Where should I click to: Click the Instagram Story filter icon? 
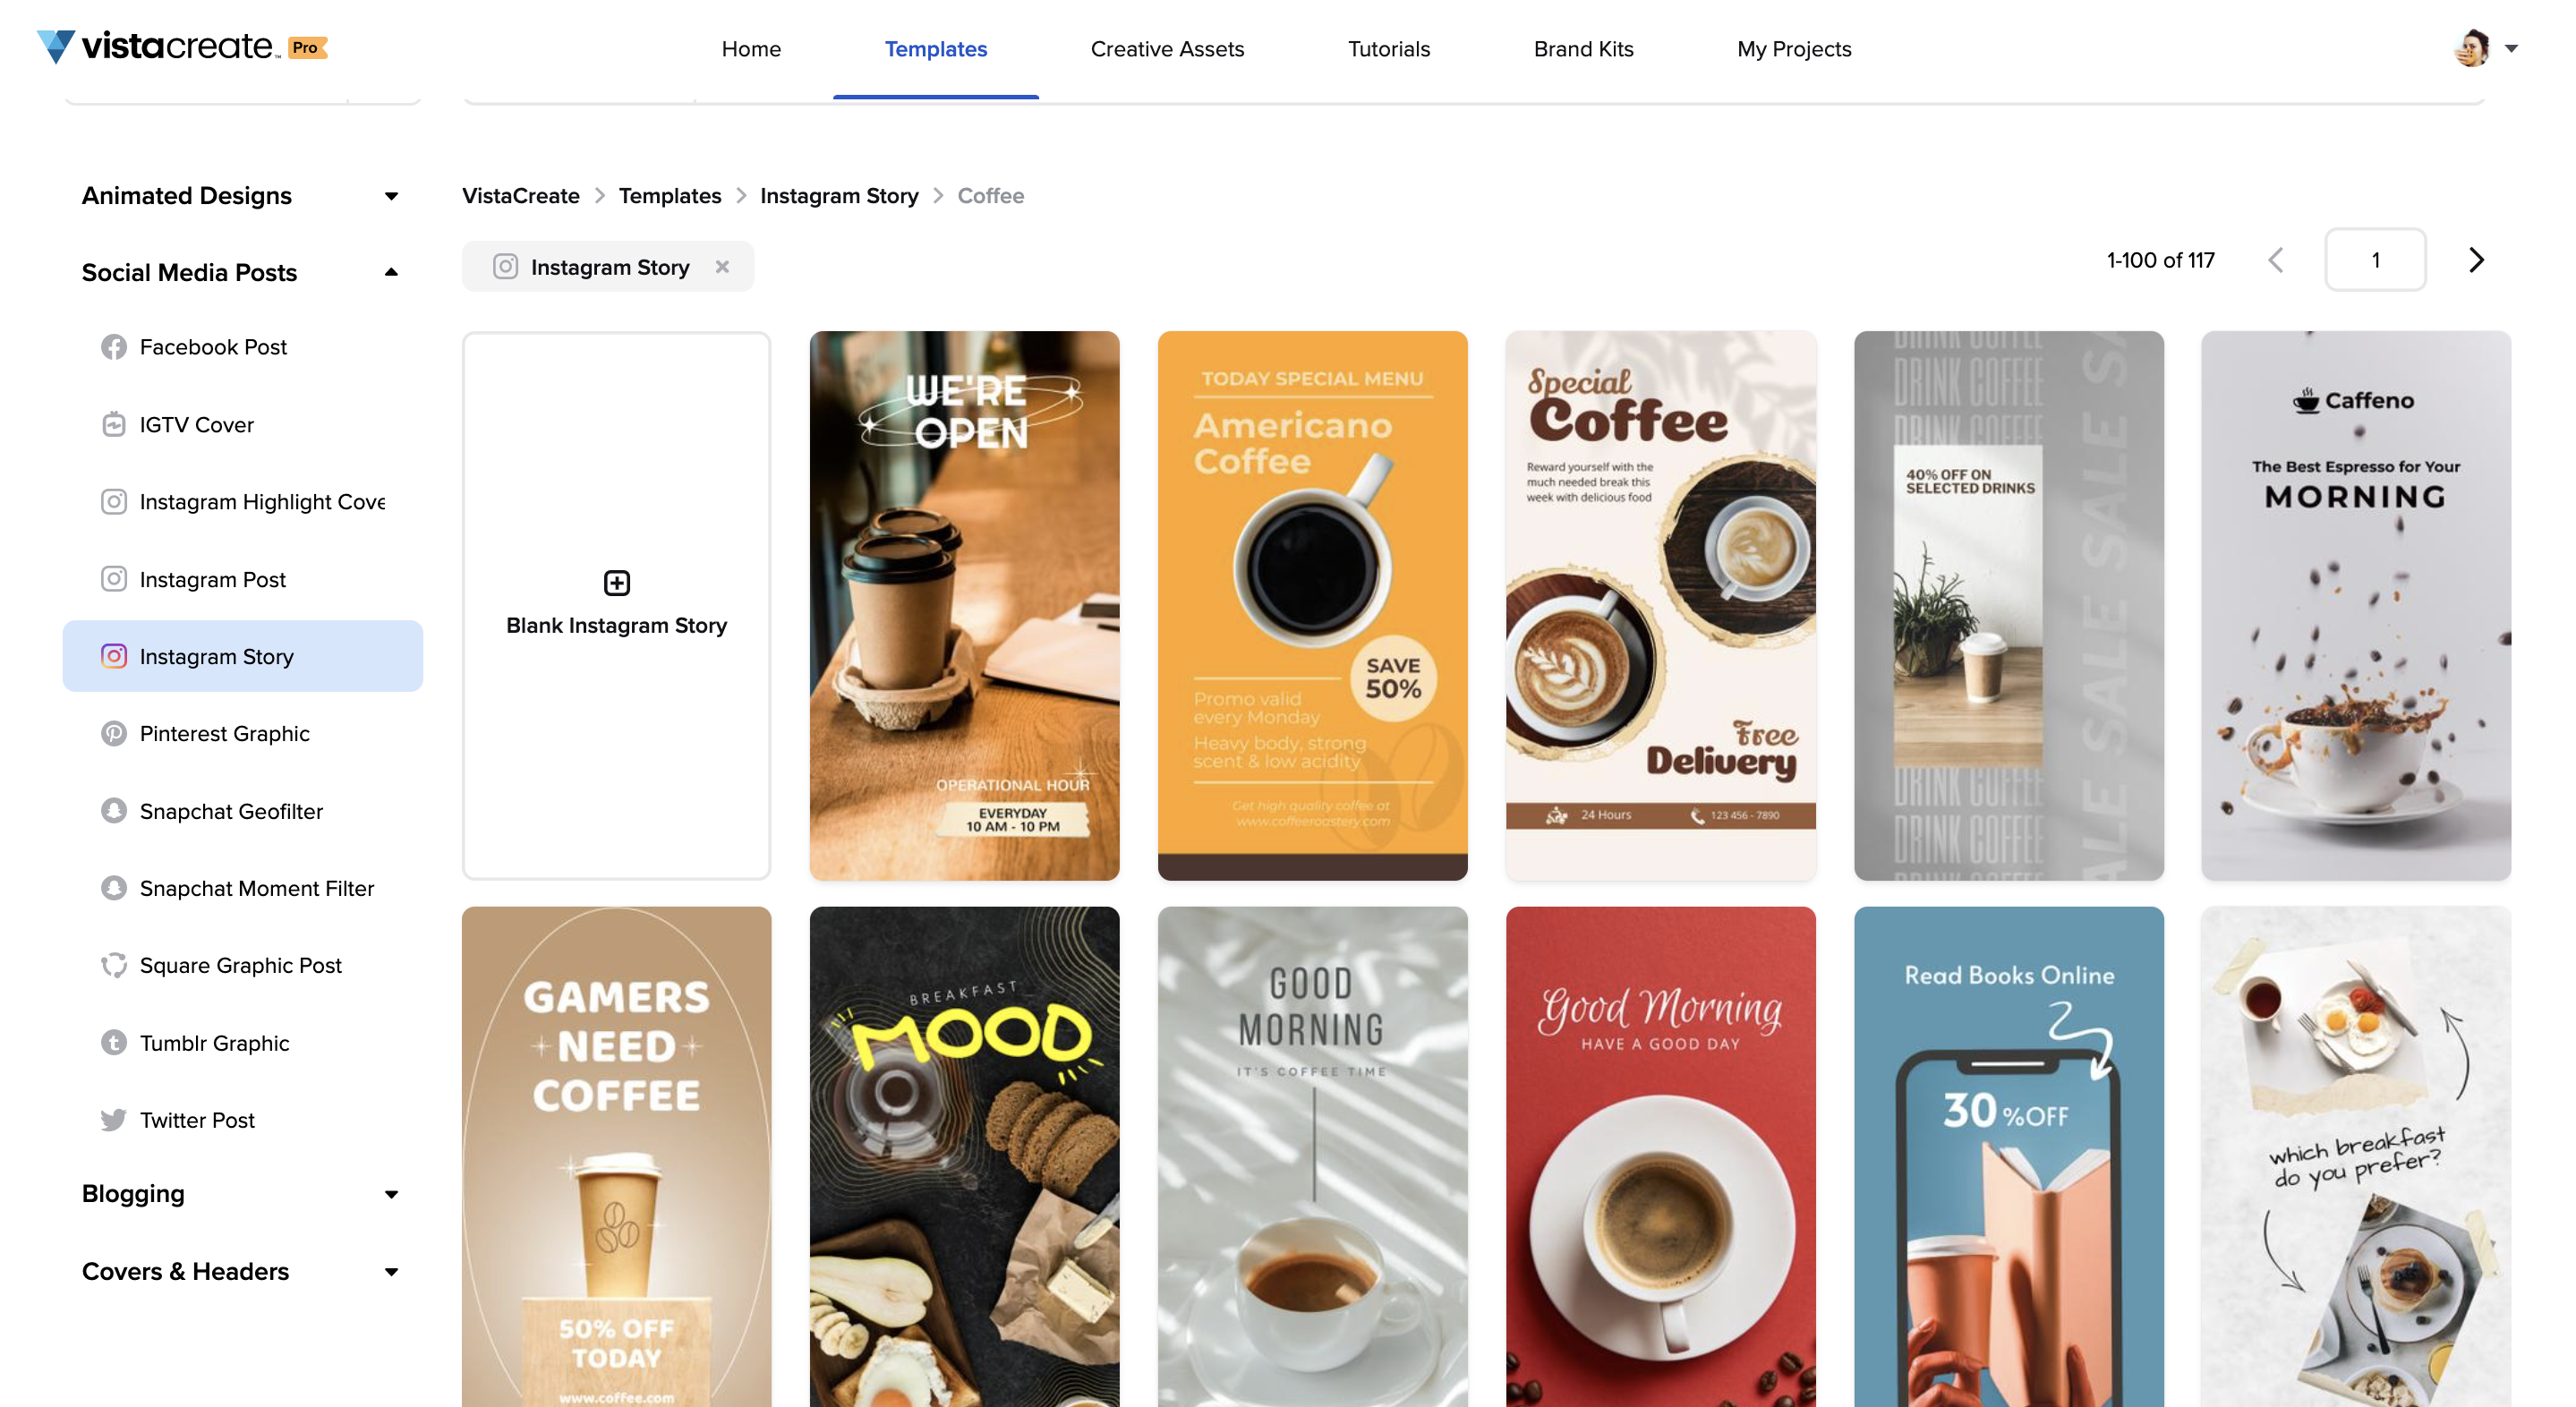point(504,265)
